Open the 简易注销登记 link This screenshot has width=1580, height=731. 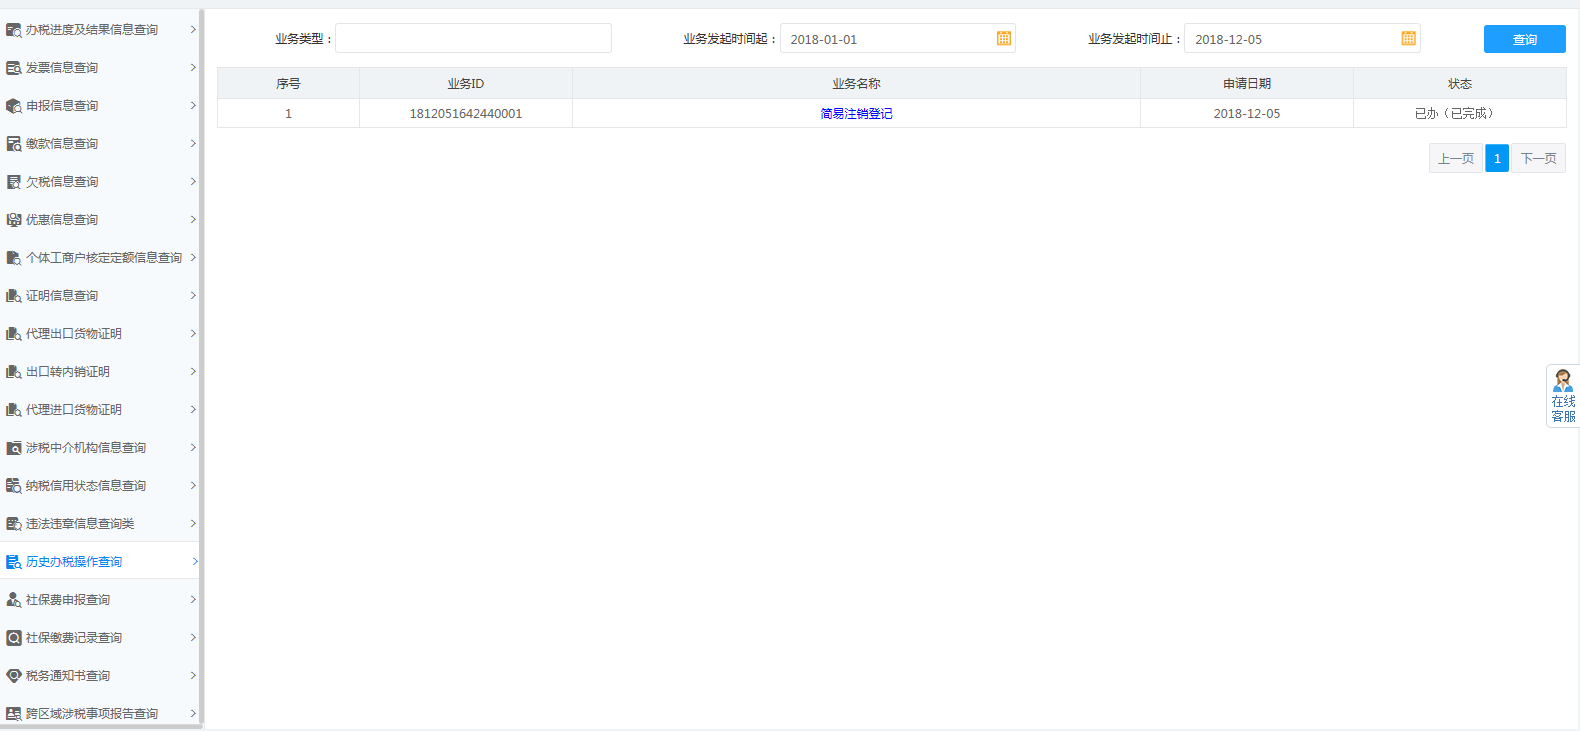tap(856, 114)
